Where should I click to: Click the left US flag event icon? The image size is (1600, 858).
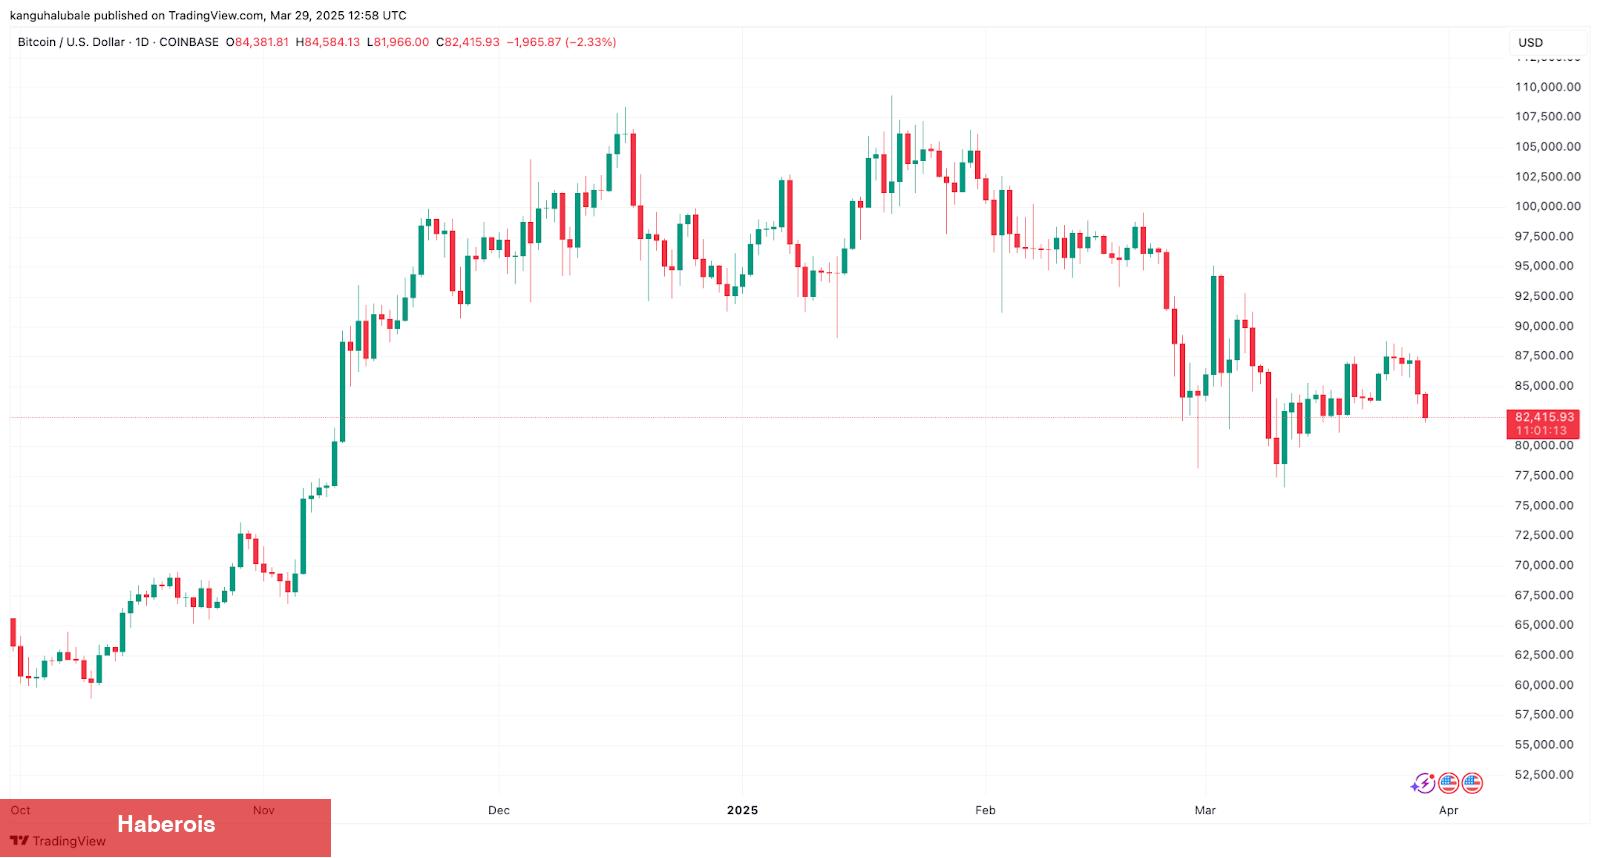pyautogui.click(x=1448, y=784)
